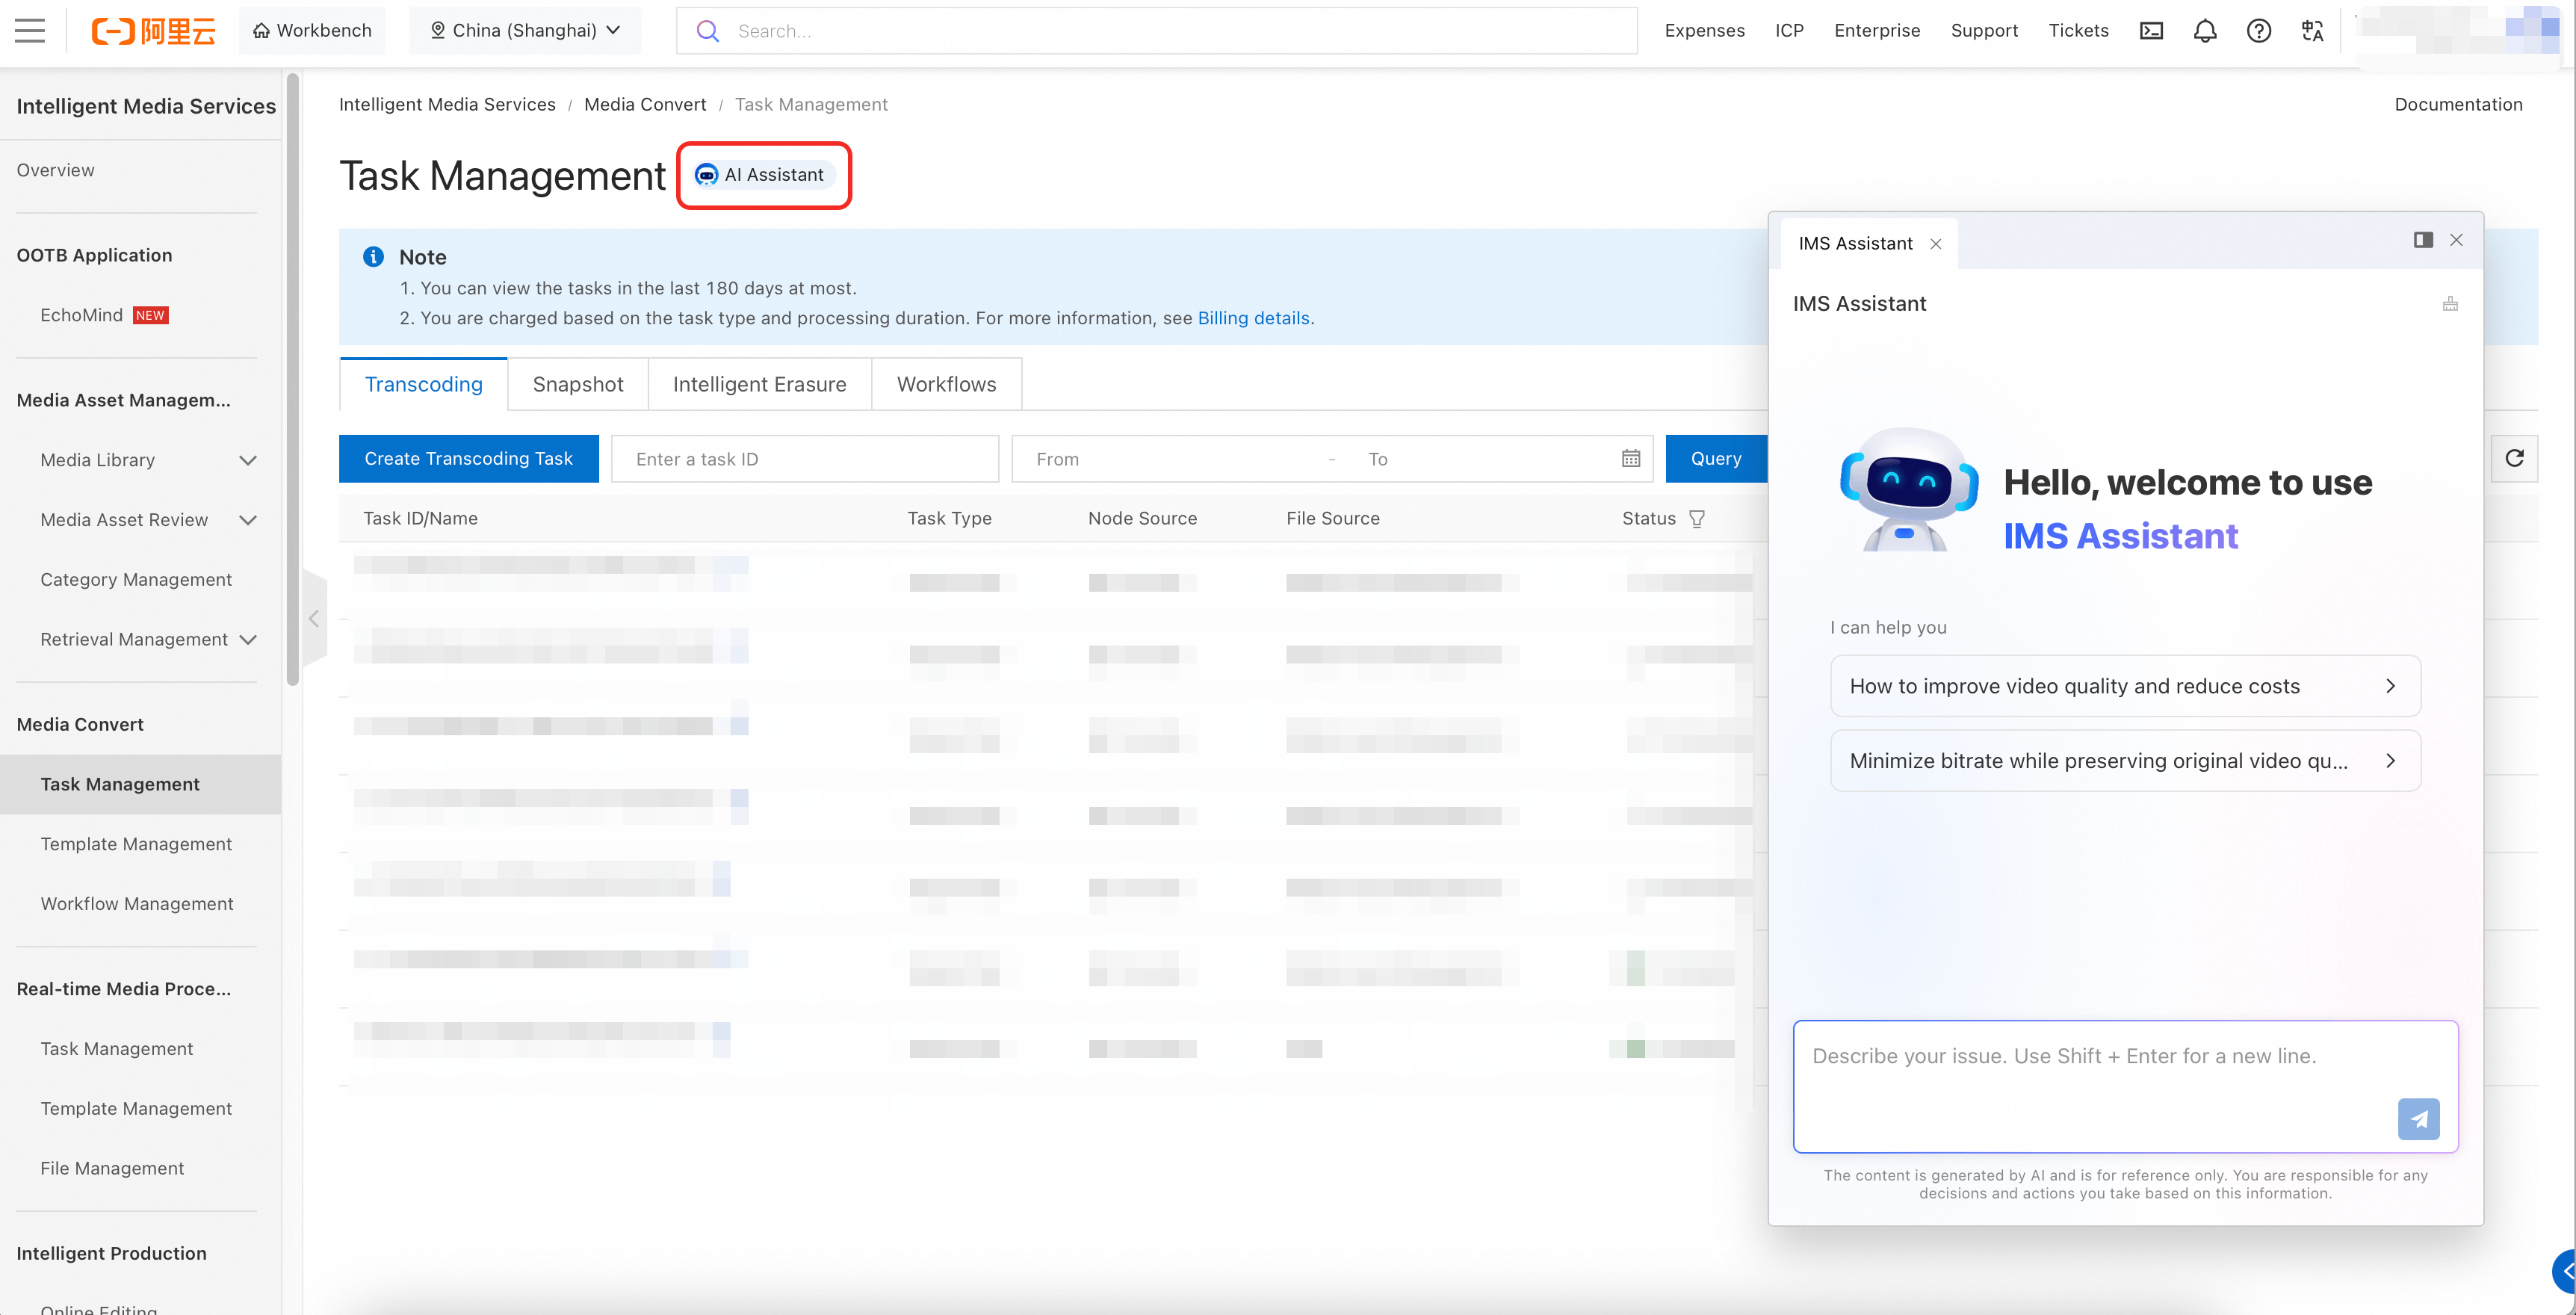The height and width of the screenshot is (1315, 2576).
Task: Open Workflow Management in sidebar
Action: (137, 904)
